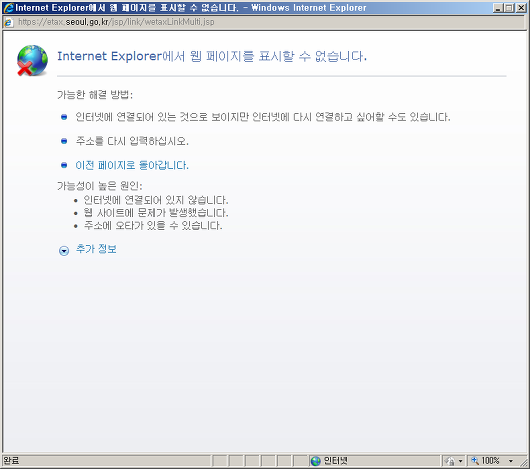Viewport: 530px width, 469px height.
Task: Open the security dropdown arrow in status bar
Action: point(460,461)
